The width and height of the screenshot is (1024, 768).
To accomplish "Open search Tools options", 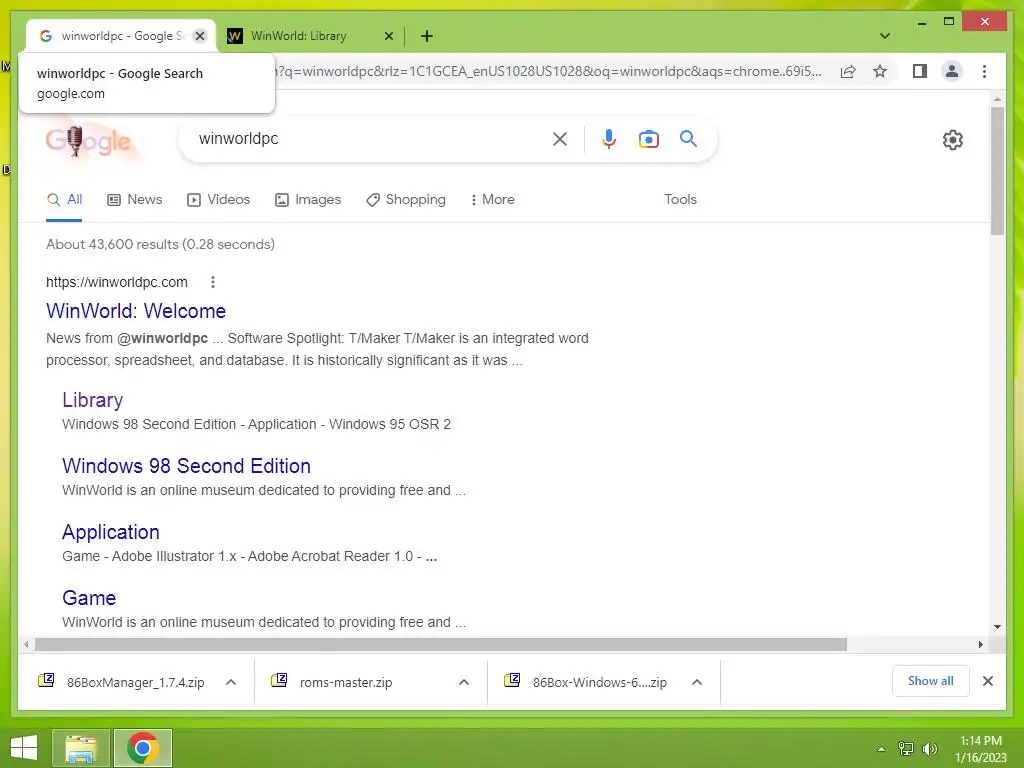I will [x=680, y=200].
